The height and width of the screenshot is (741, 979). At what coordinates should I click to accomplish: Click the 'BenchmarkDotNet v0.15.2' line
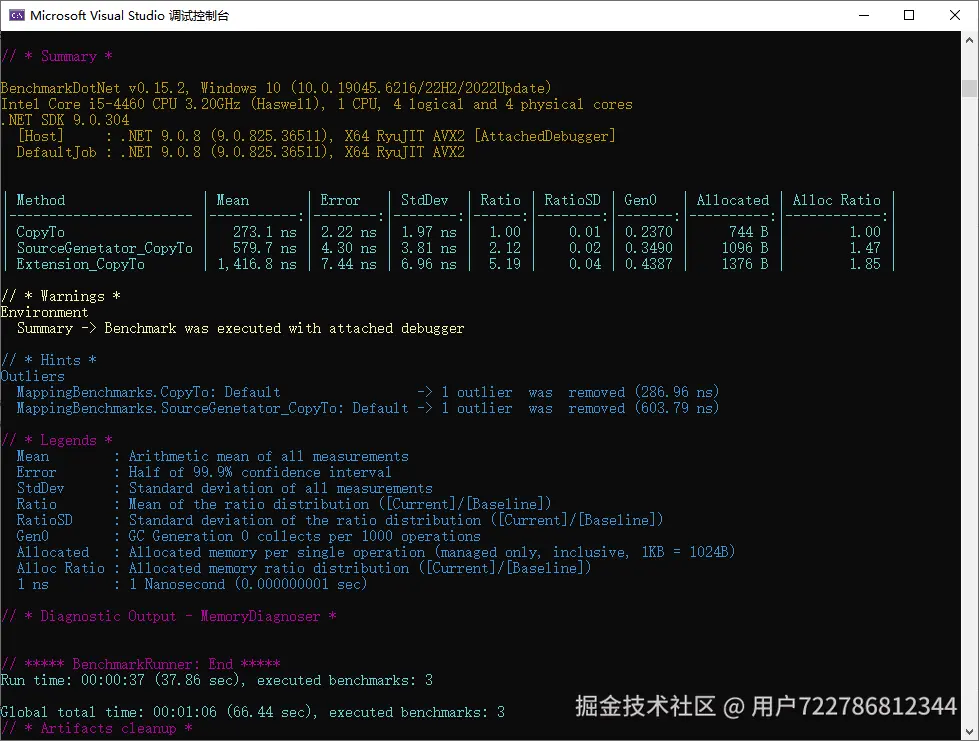pos(276,88)
